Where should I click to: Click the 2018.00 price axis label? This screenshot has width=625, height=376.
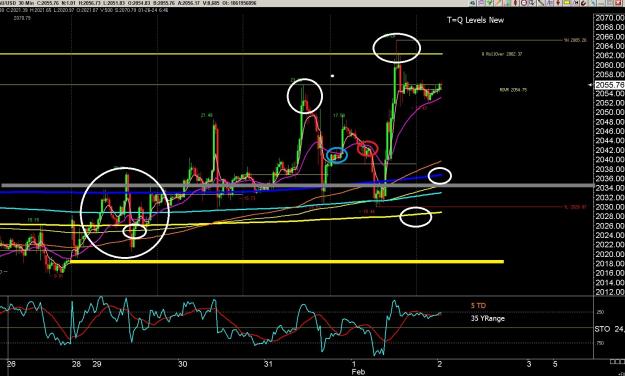point(610,264)
